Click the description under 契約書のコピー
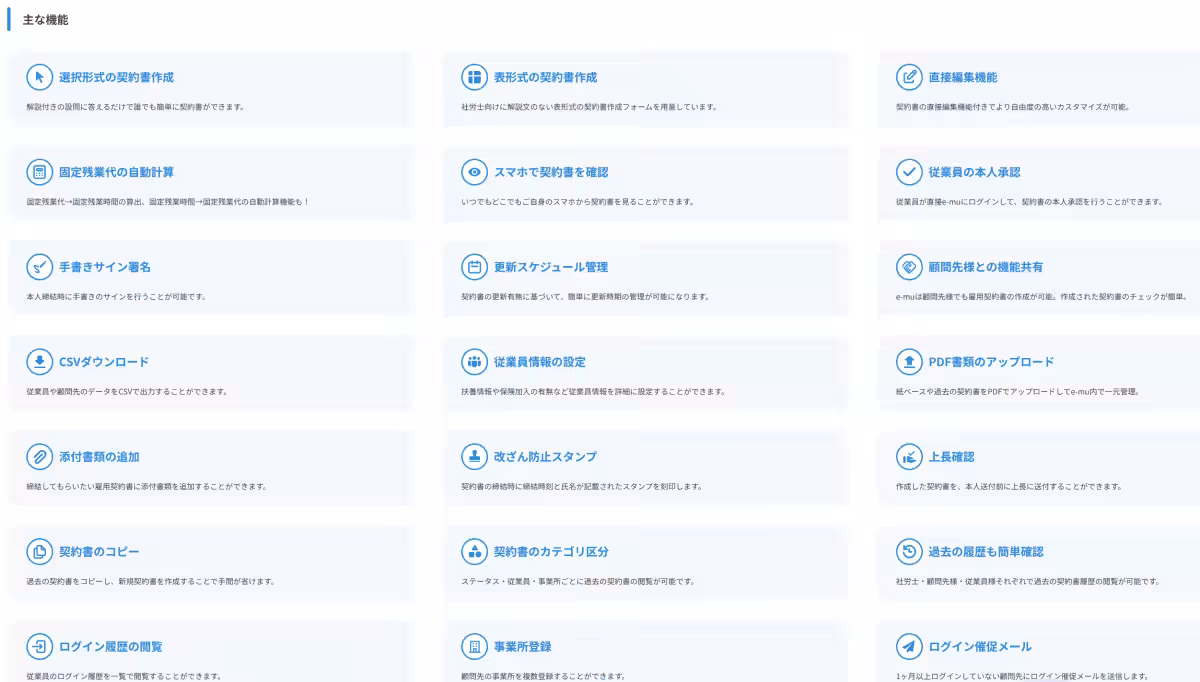1200x682 pixels. point(151,582)
